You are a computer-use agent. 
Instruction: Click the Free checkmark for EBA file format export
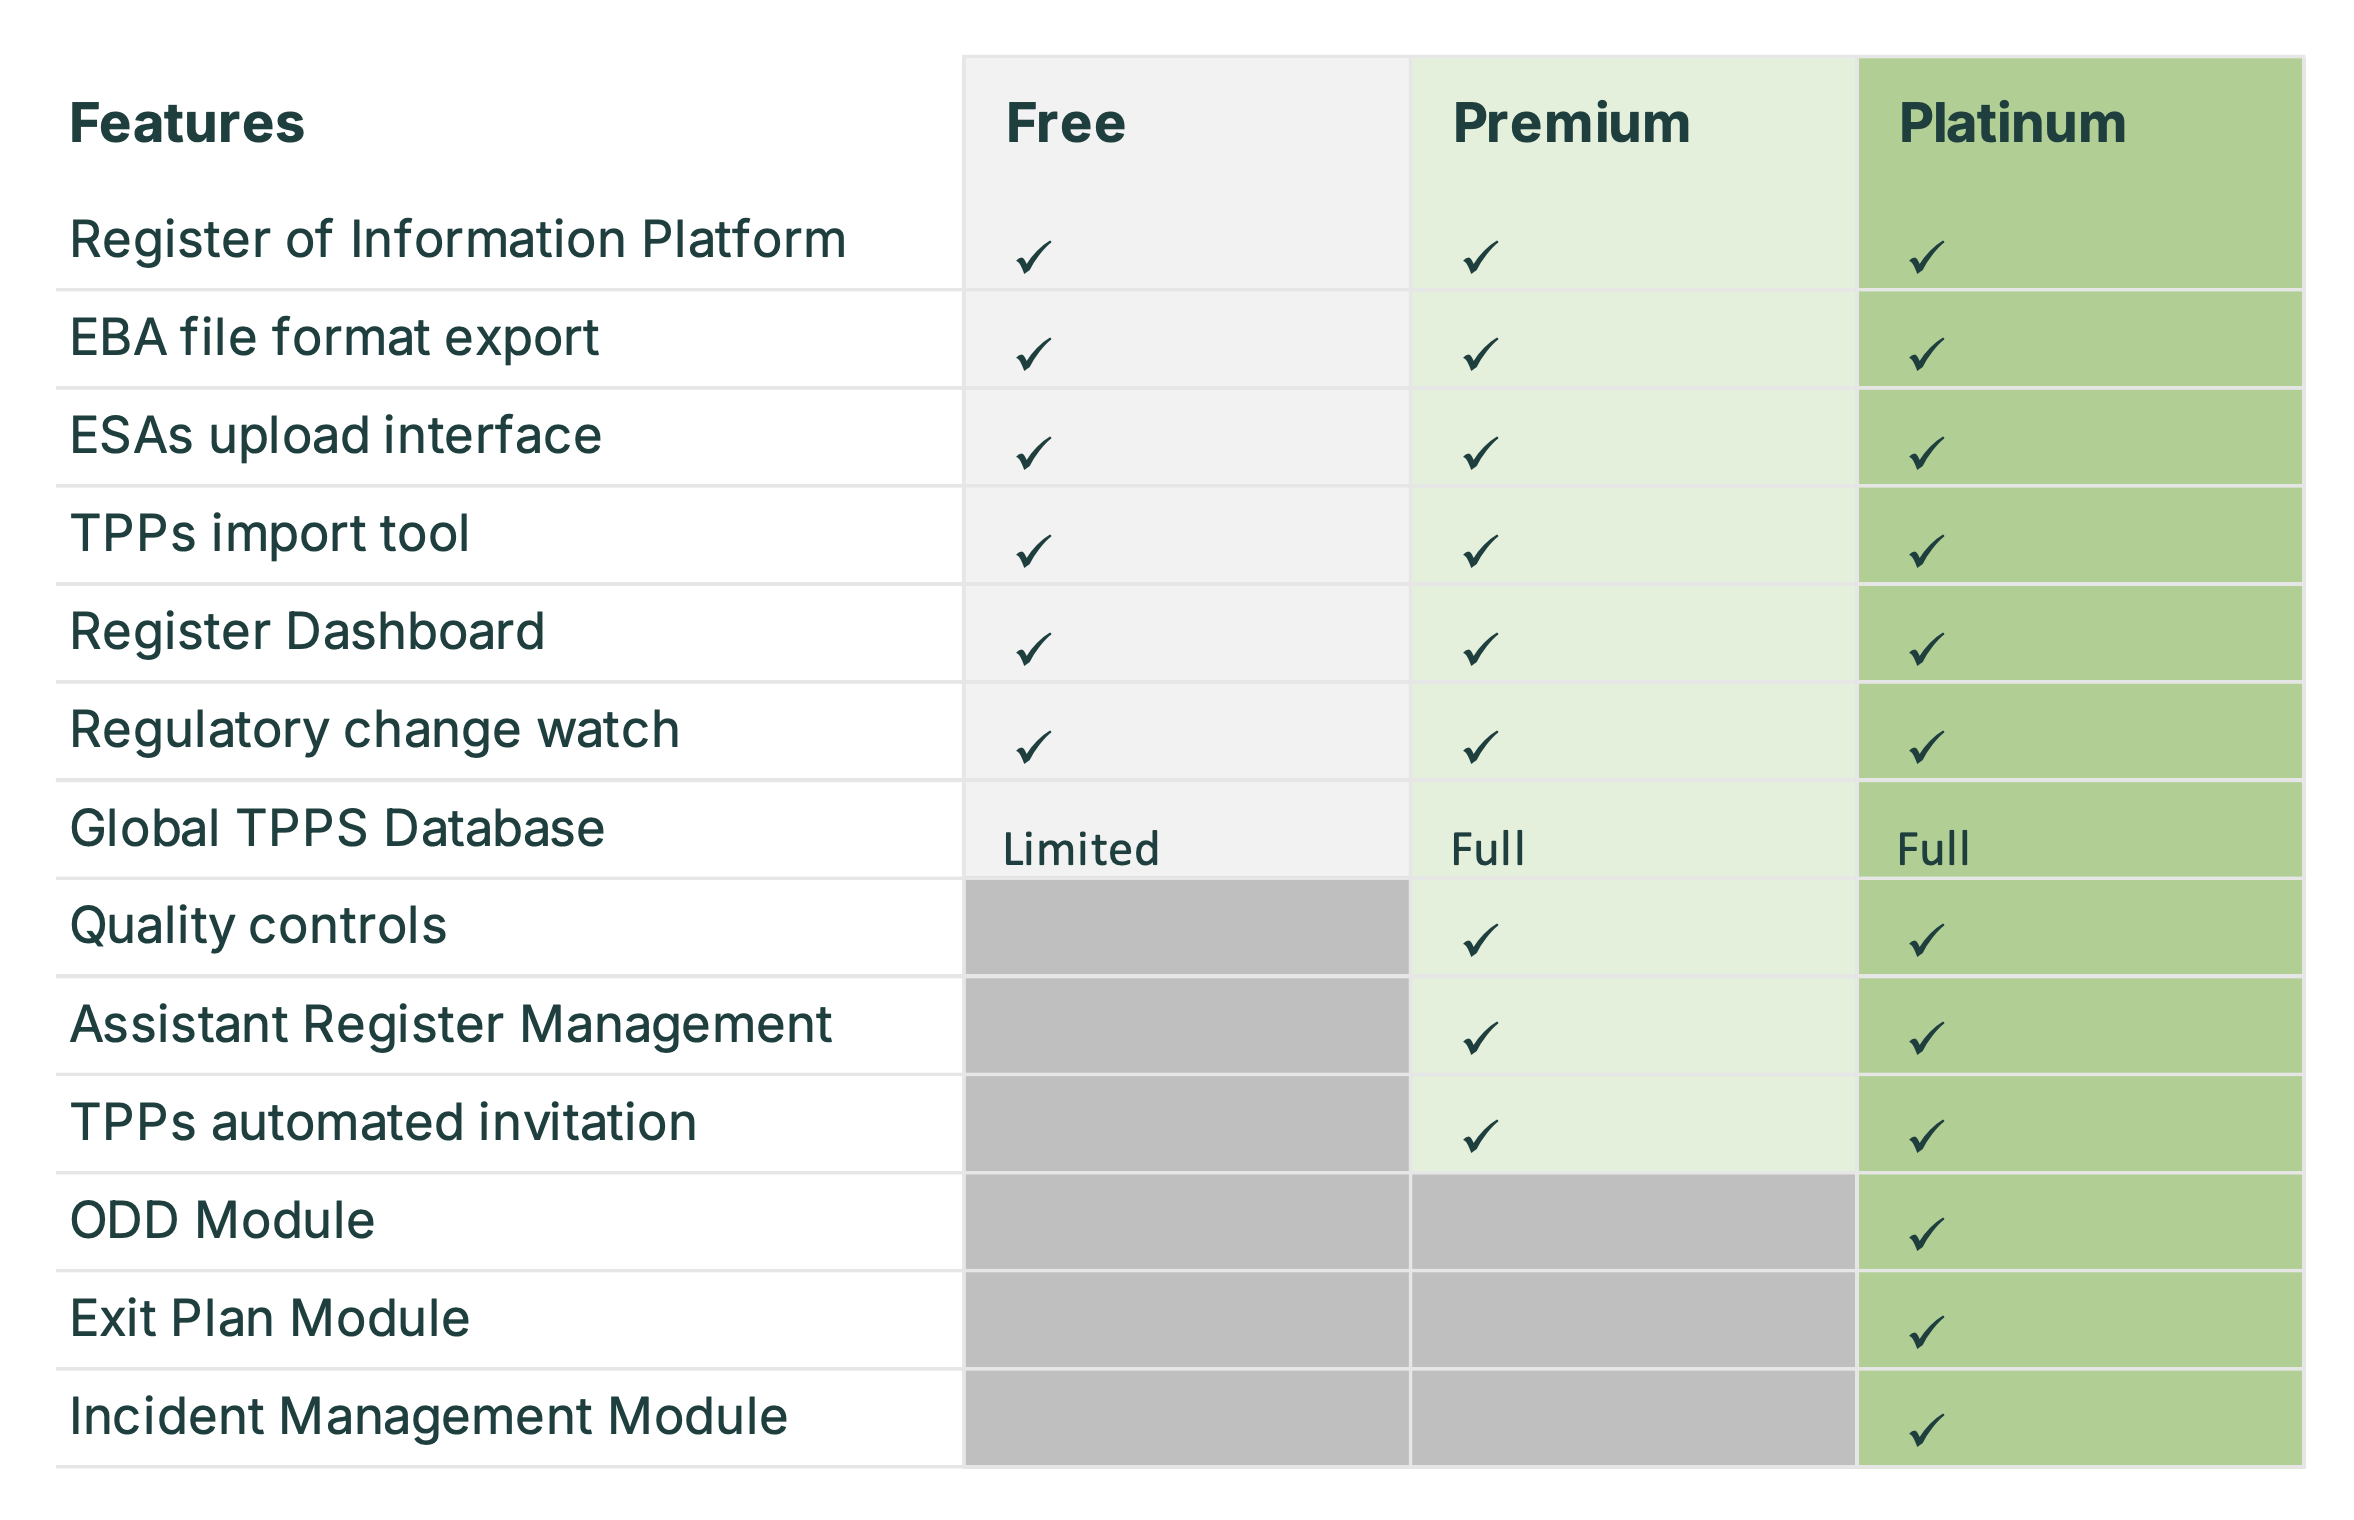[x=1033, y=354]
